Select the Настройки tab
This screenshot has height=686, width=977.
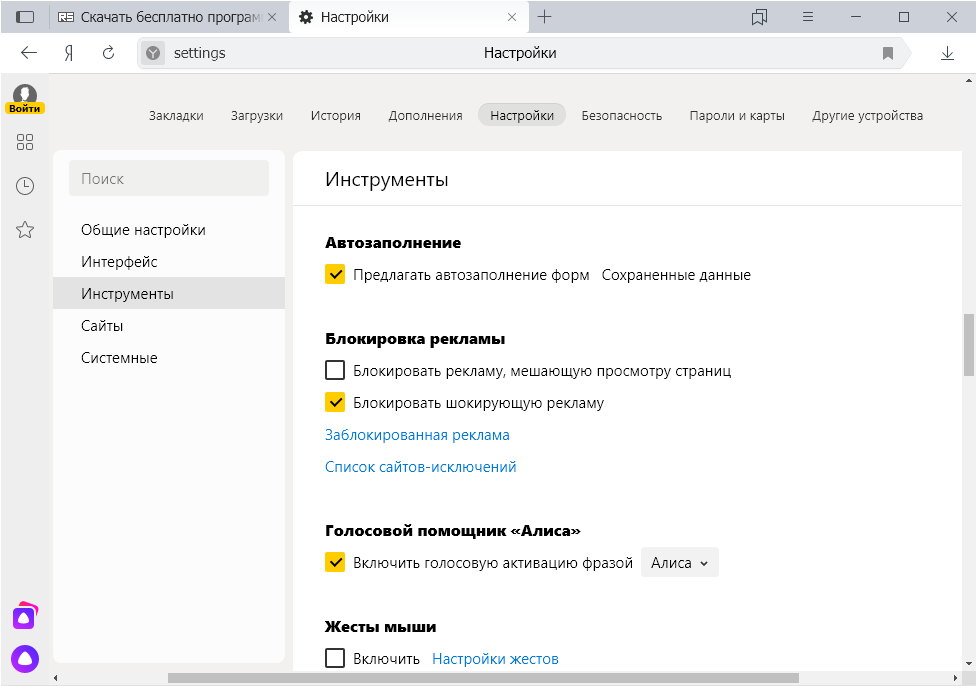(x=522, y=115)
